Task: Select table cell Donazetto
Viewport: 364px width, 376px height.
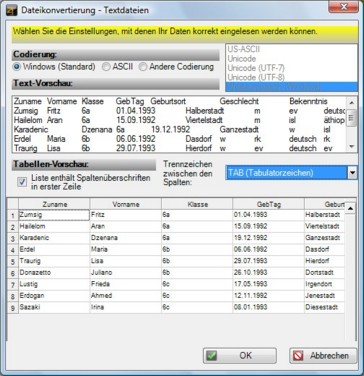Action: coord(54,273)
